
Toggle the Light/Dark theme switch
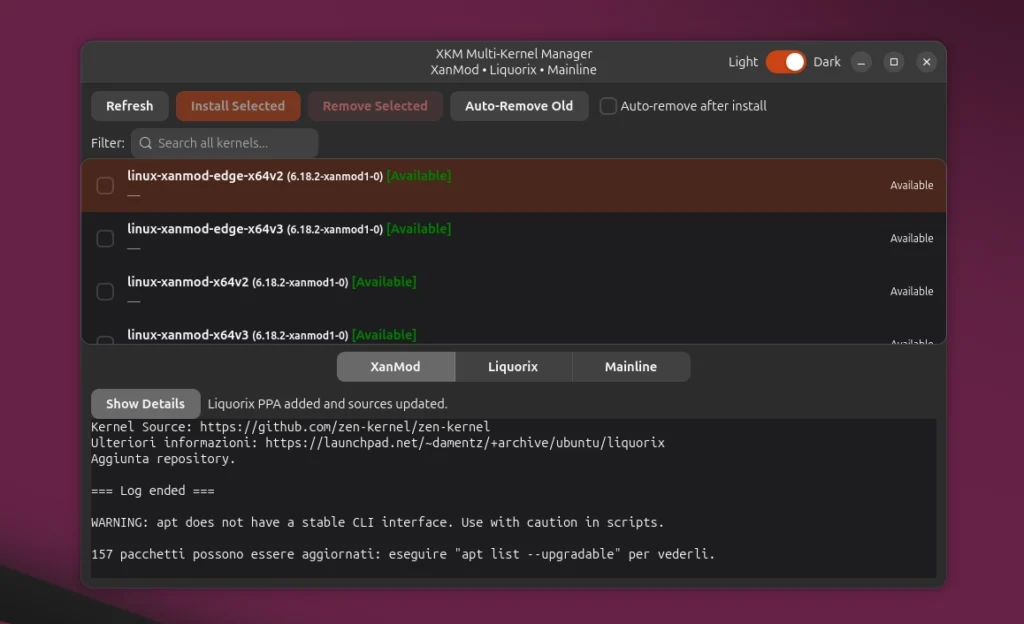pyautogui.click(x=786, y=61)
